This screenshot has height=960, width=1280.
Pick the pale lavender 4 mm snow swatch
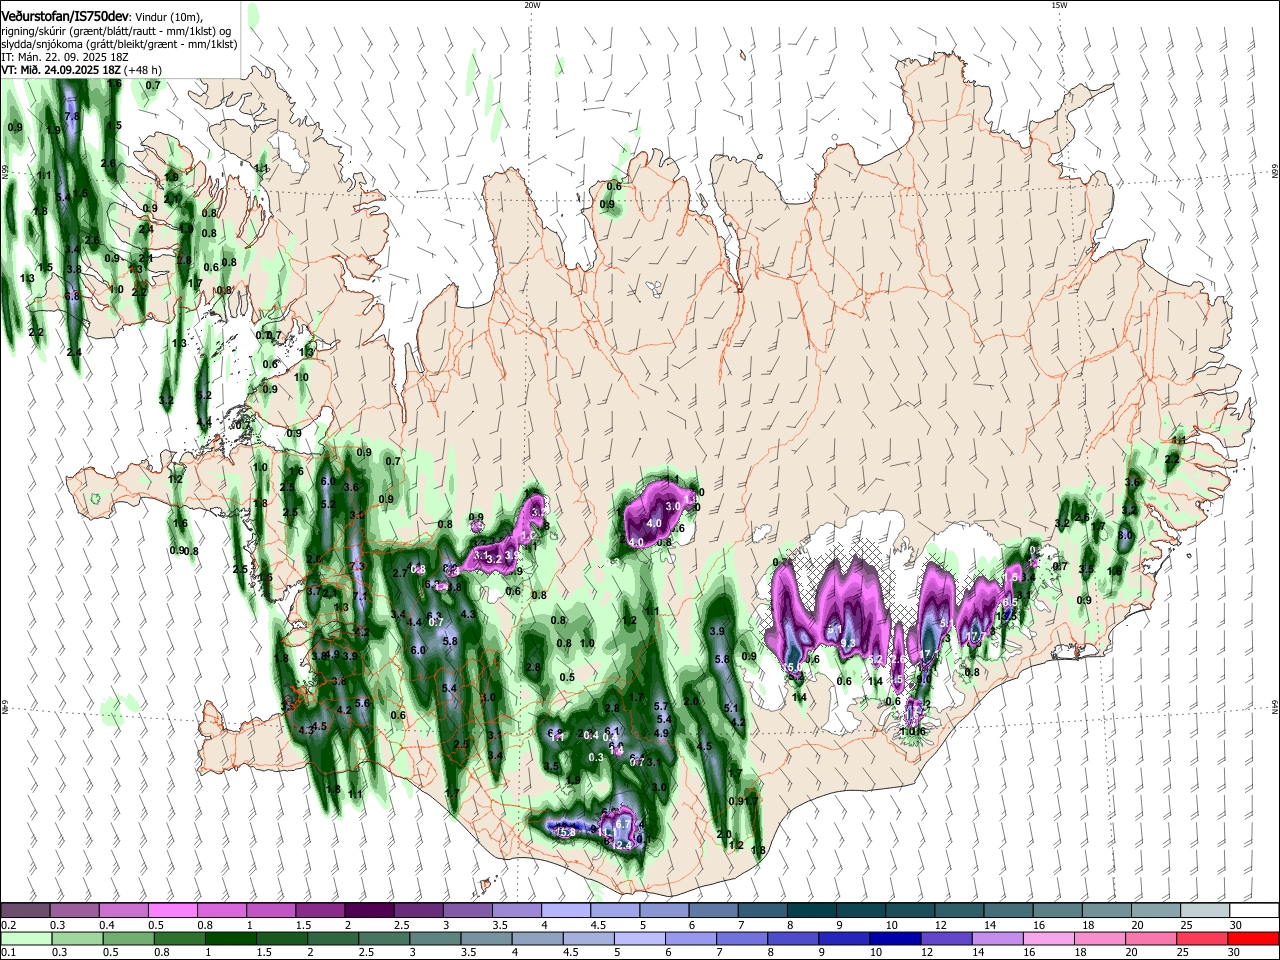566,910
